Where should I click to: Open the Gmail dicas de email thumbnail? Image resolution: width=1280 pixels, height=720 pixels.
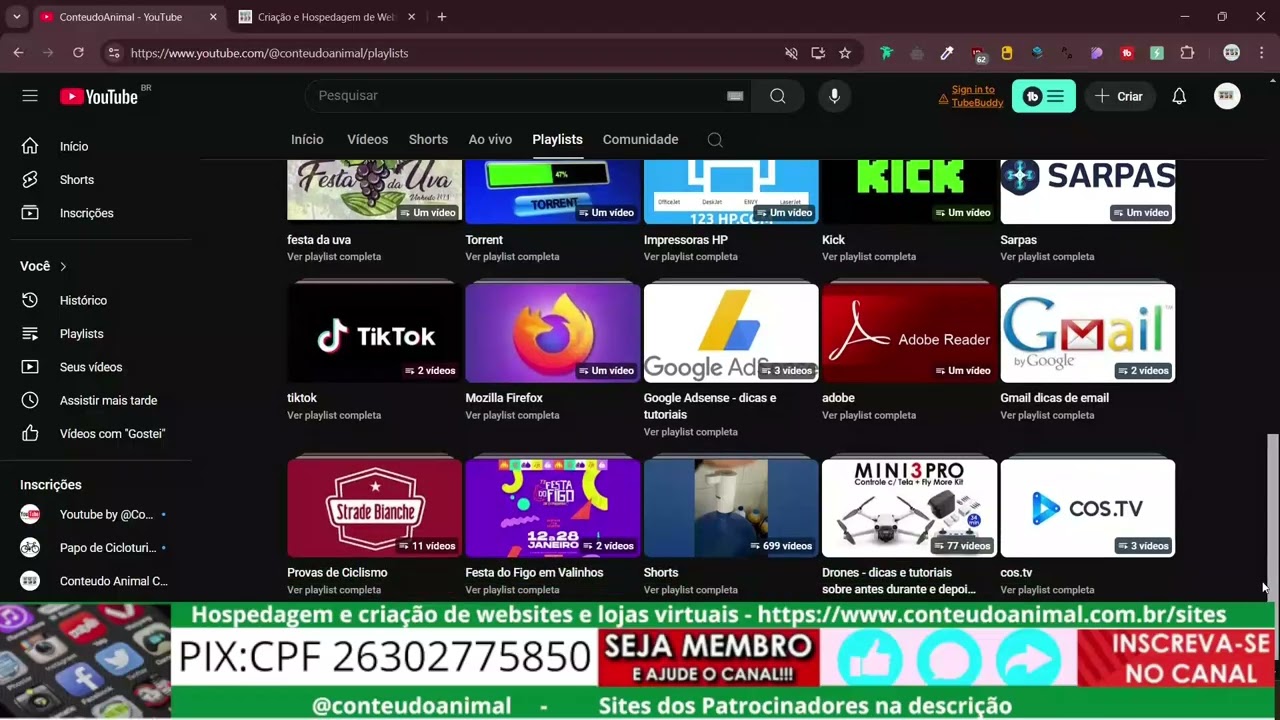(x=1087, y=333)
